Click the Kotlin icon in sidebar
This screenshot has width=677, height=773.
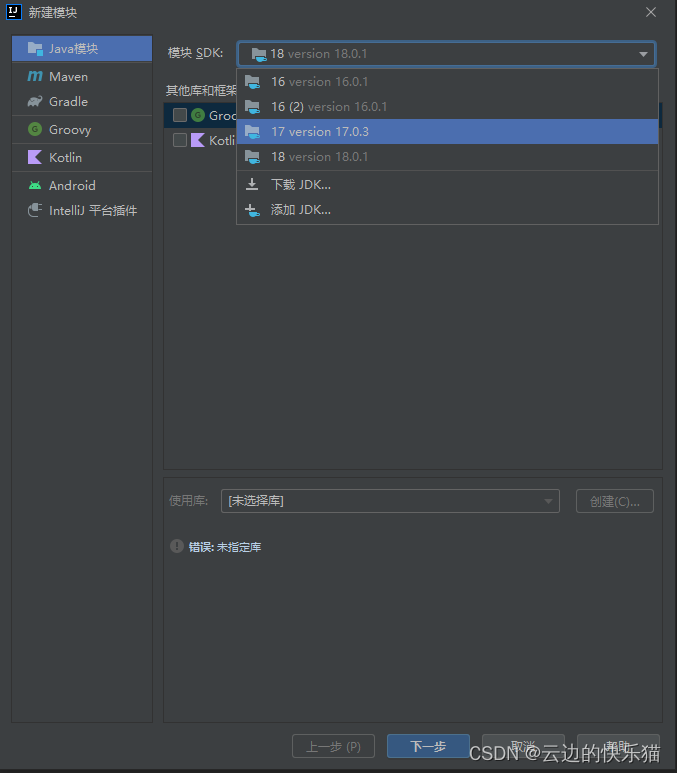35,158
